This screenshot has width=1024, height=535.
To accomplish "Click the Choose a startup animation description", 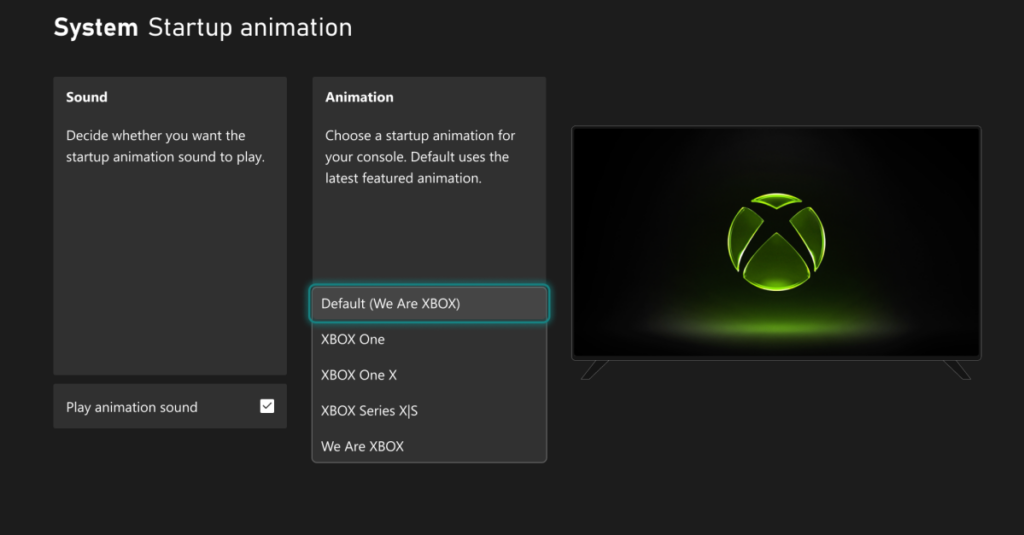I will pos(420,157).
